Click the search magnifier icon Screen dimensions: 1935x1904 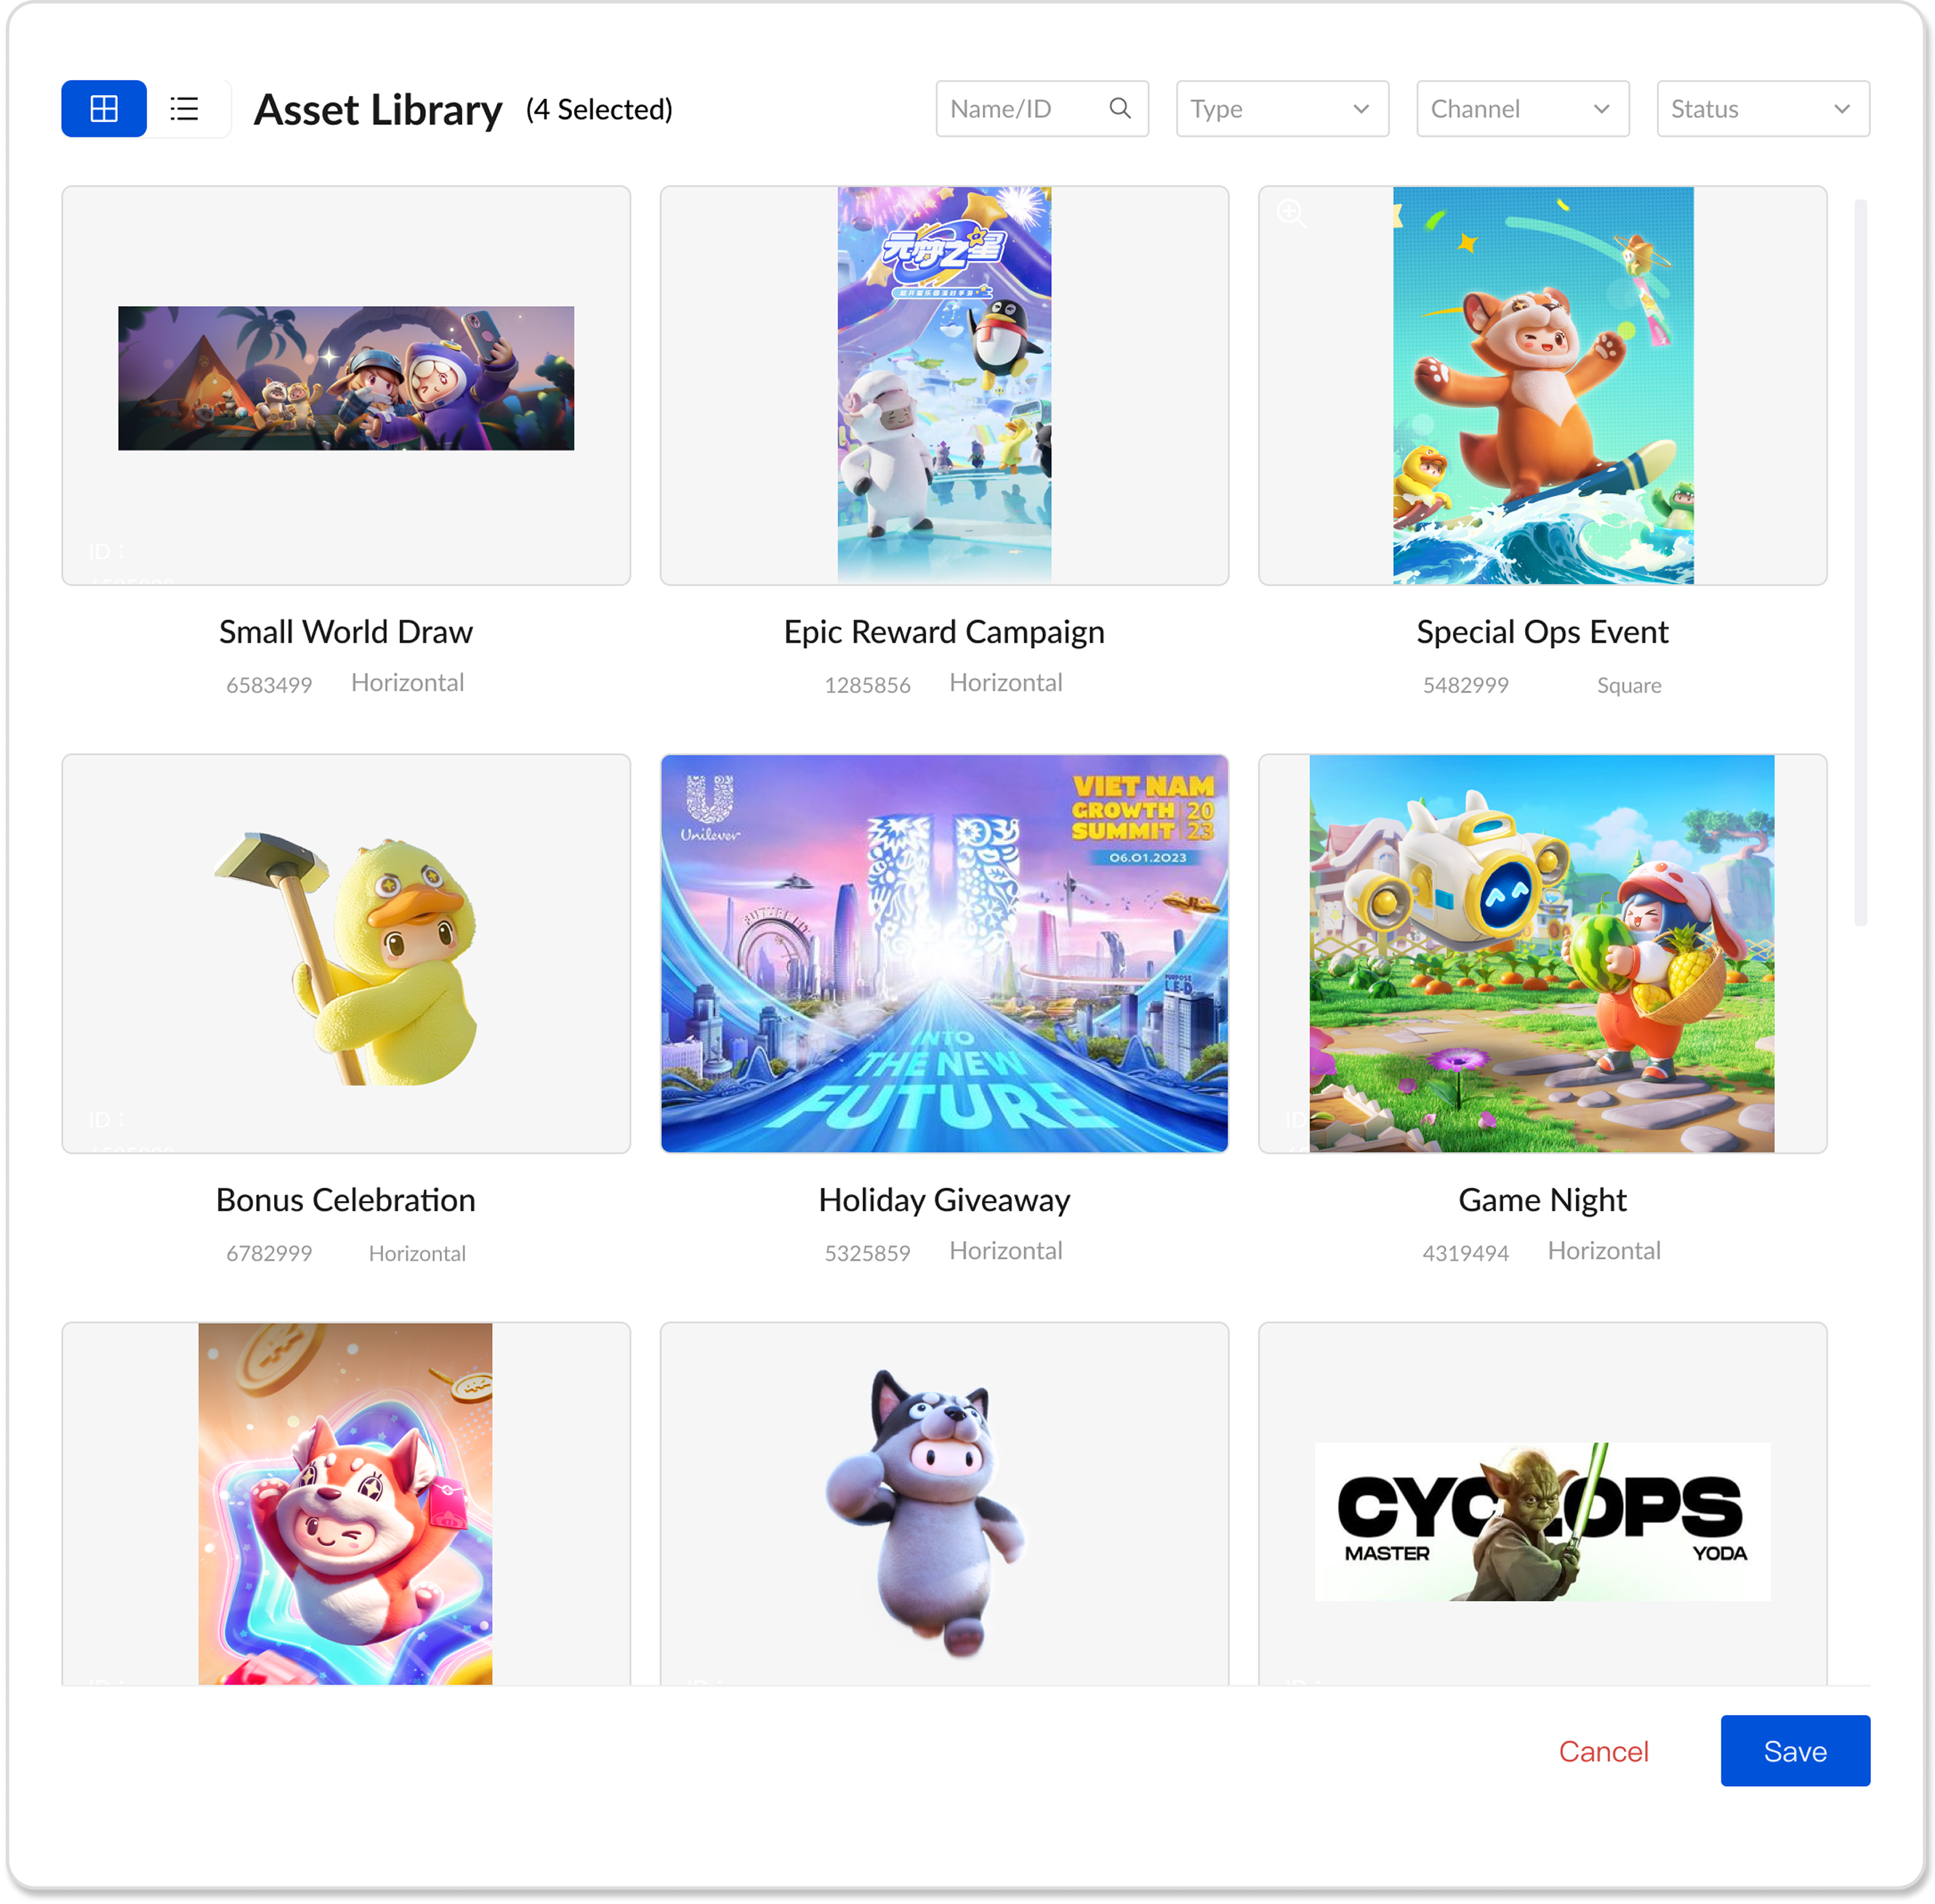1120,108
